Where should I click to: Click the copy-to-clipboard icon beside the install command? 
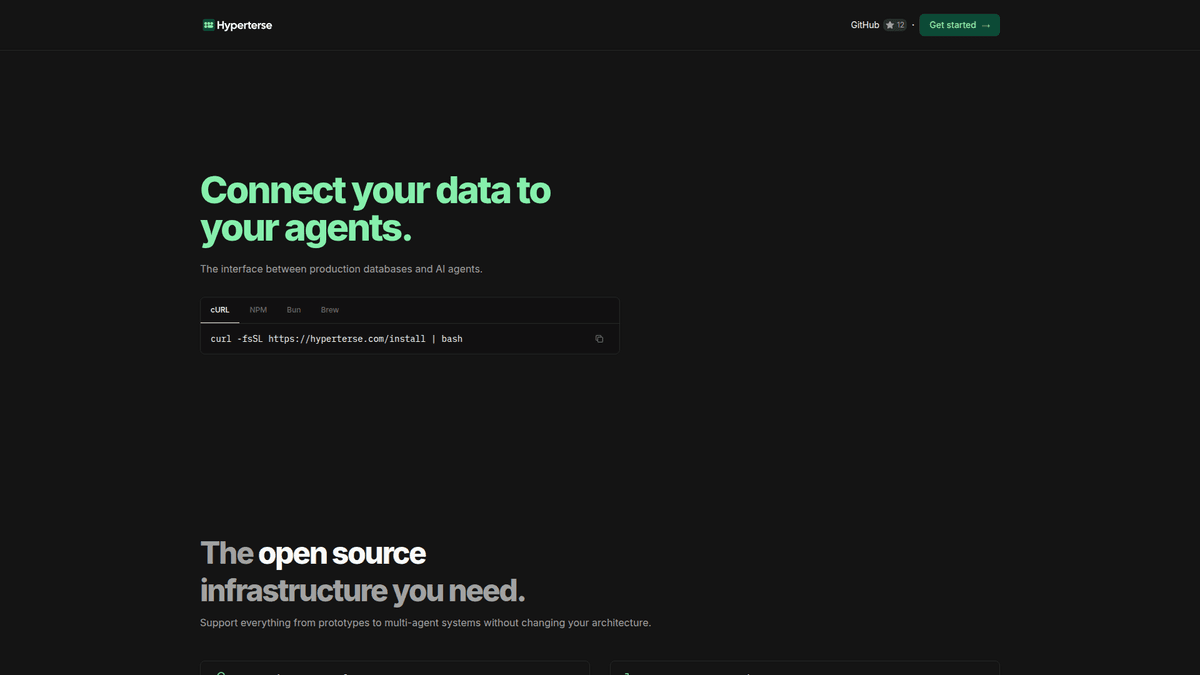599,339
